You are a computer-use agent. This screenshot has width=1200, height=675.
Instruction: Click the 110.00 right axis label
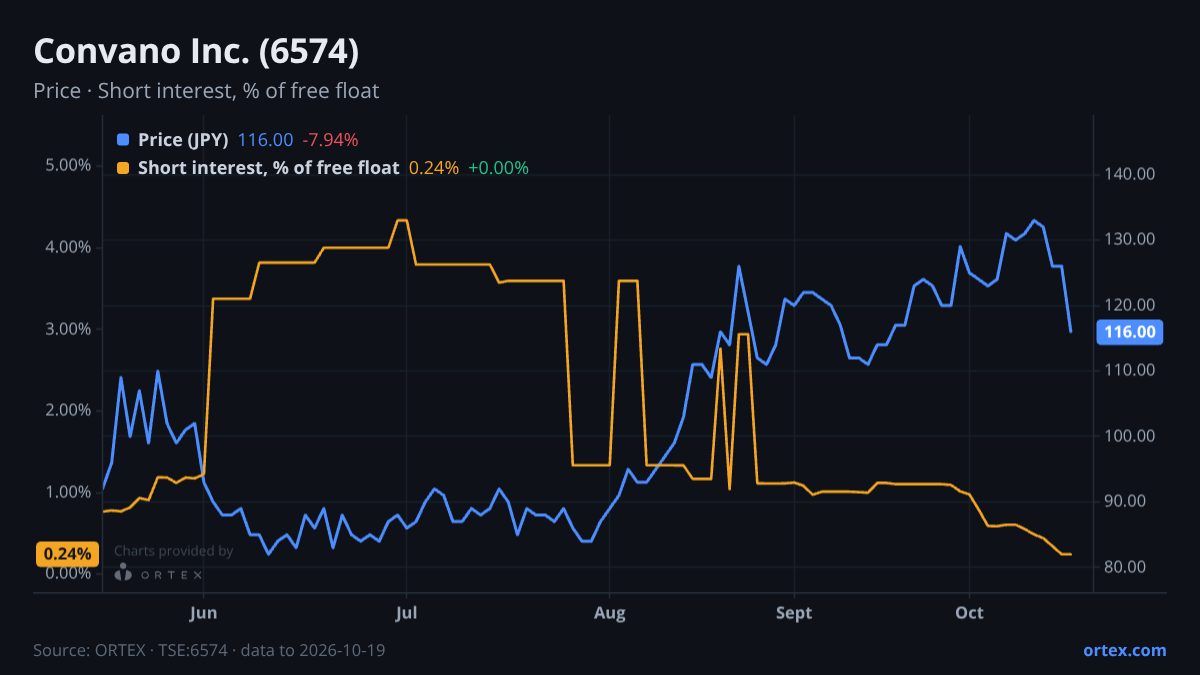coord(1130,370)
